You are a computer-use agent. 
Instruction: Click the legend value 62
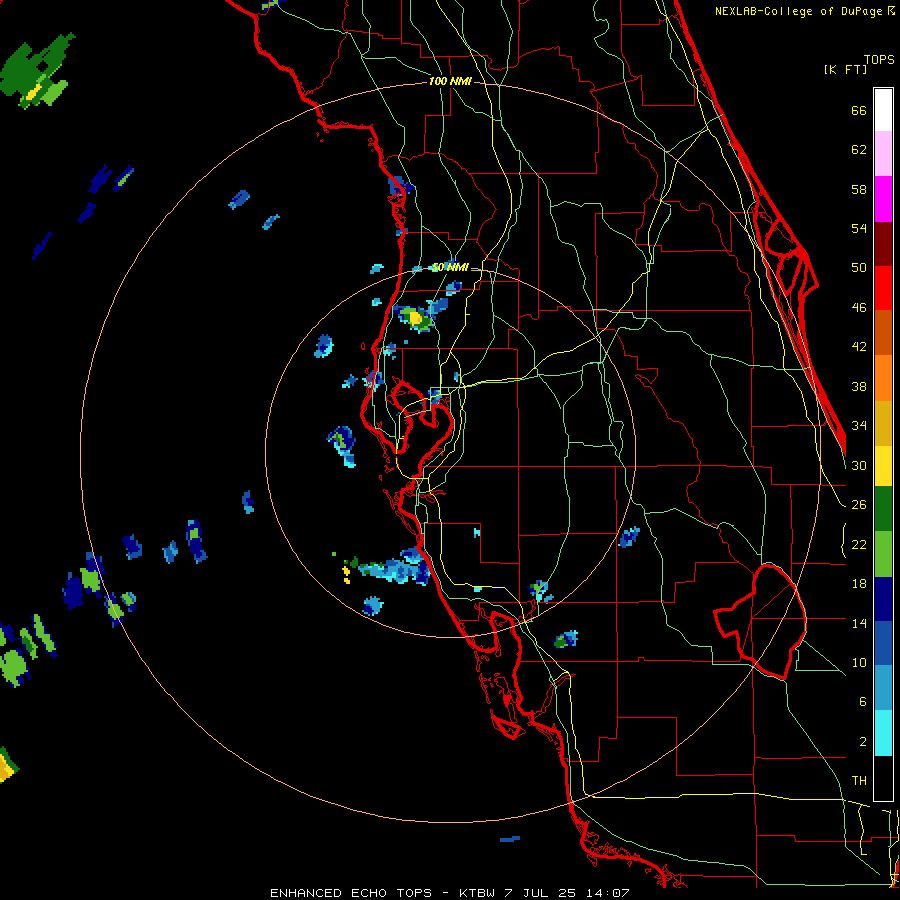pos(859,150)
